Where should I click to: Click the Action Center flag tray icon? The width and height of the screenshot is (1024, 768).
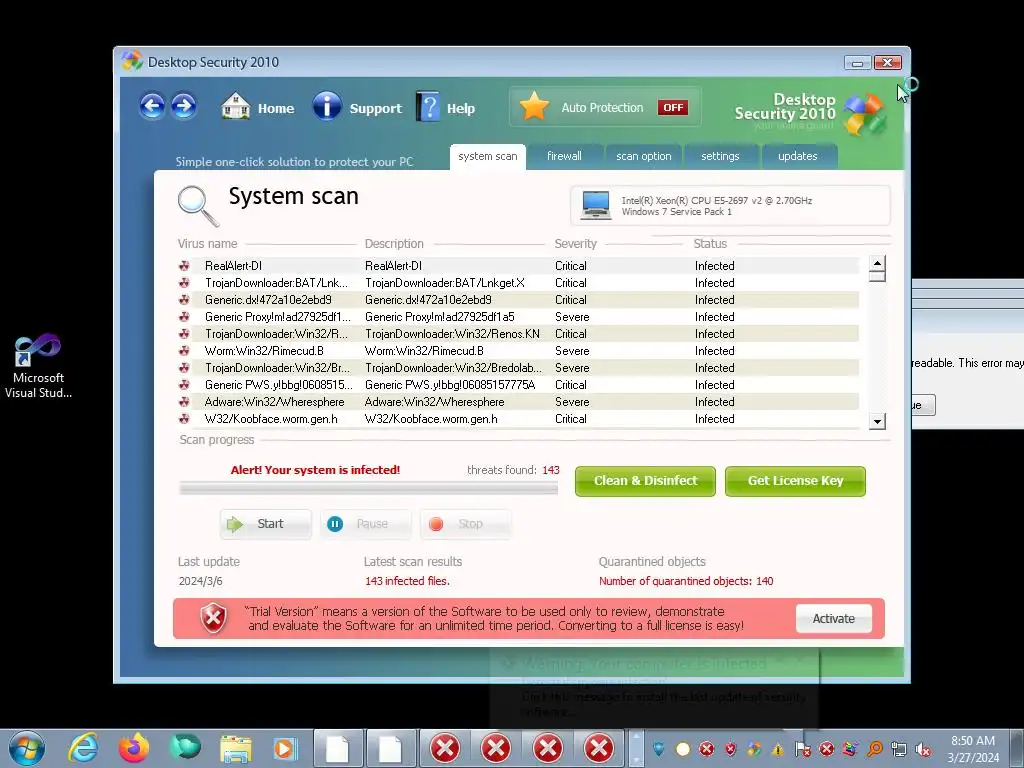[x=802, y=749]
